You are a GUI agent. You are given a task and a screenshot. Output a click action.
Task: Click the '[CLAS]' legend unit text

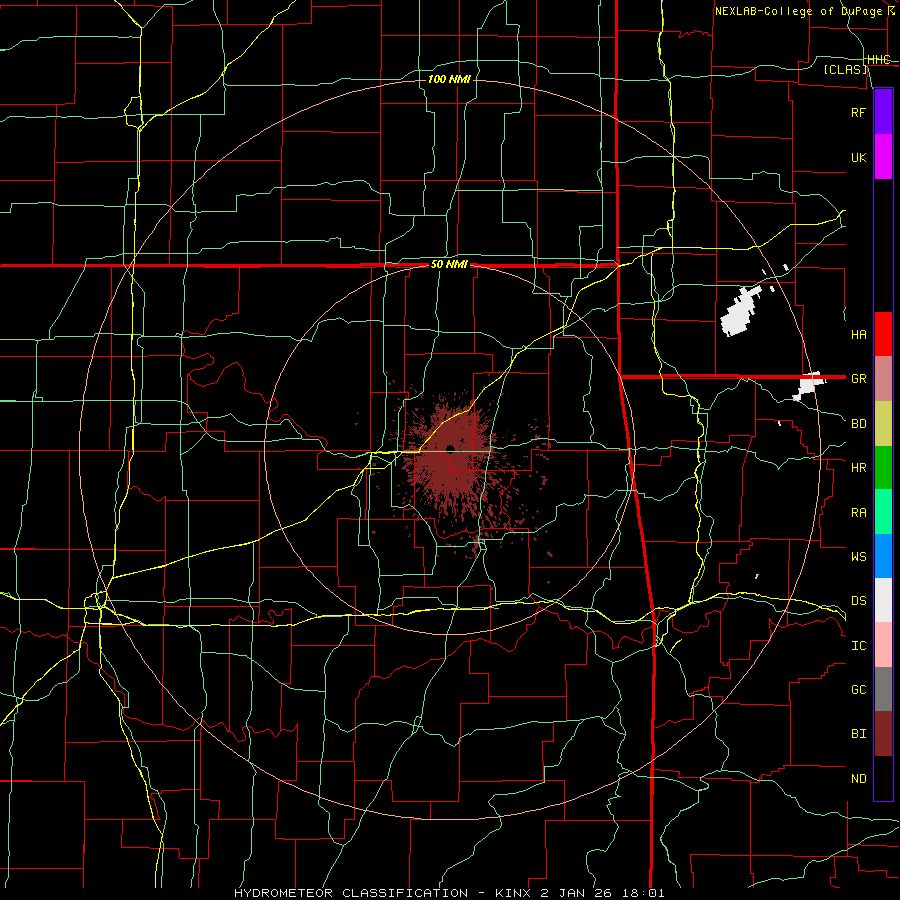tap(845, 69)
